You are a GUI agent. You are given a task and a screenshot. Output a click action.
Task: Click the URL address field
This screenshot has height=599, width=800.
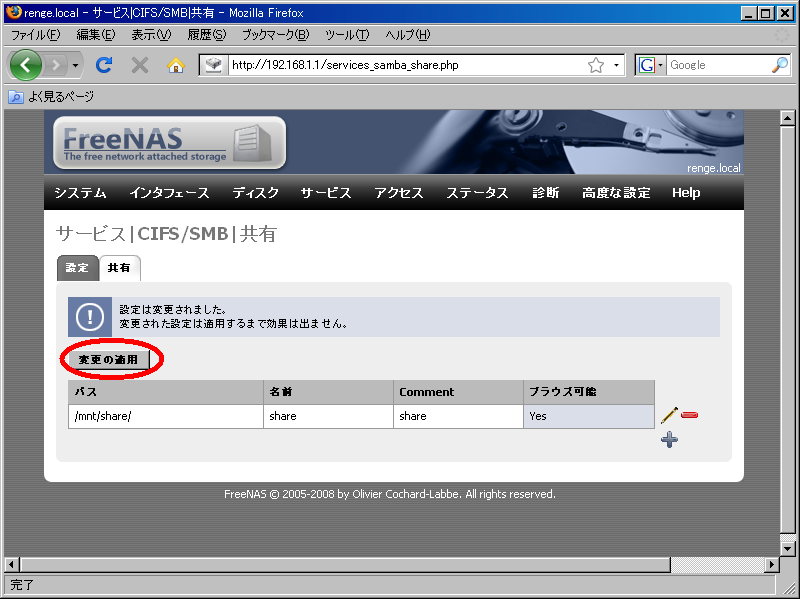pos(407,65)
